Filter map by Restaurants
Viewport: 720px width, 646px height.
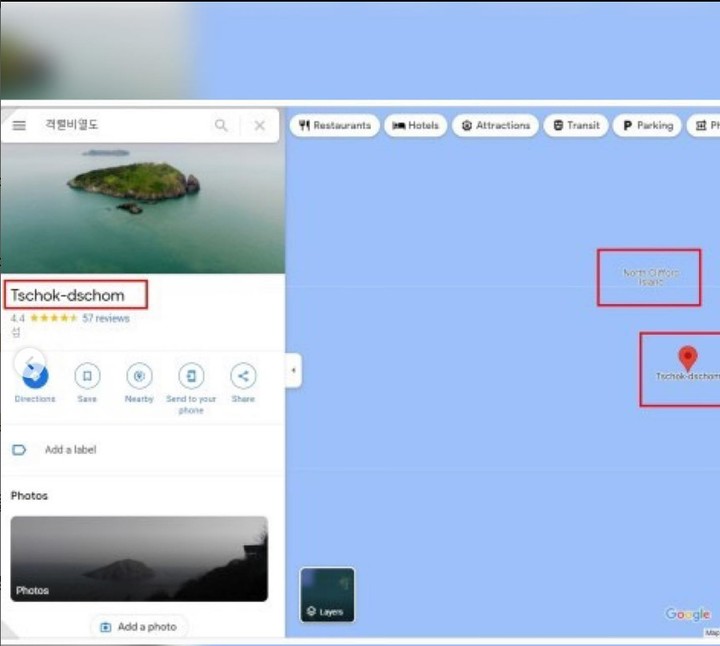click(x=335, y=125)
